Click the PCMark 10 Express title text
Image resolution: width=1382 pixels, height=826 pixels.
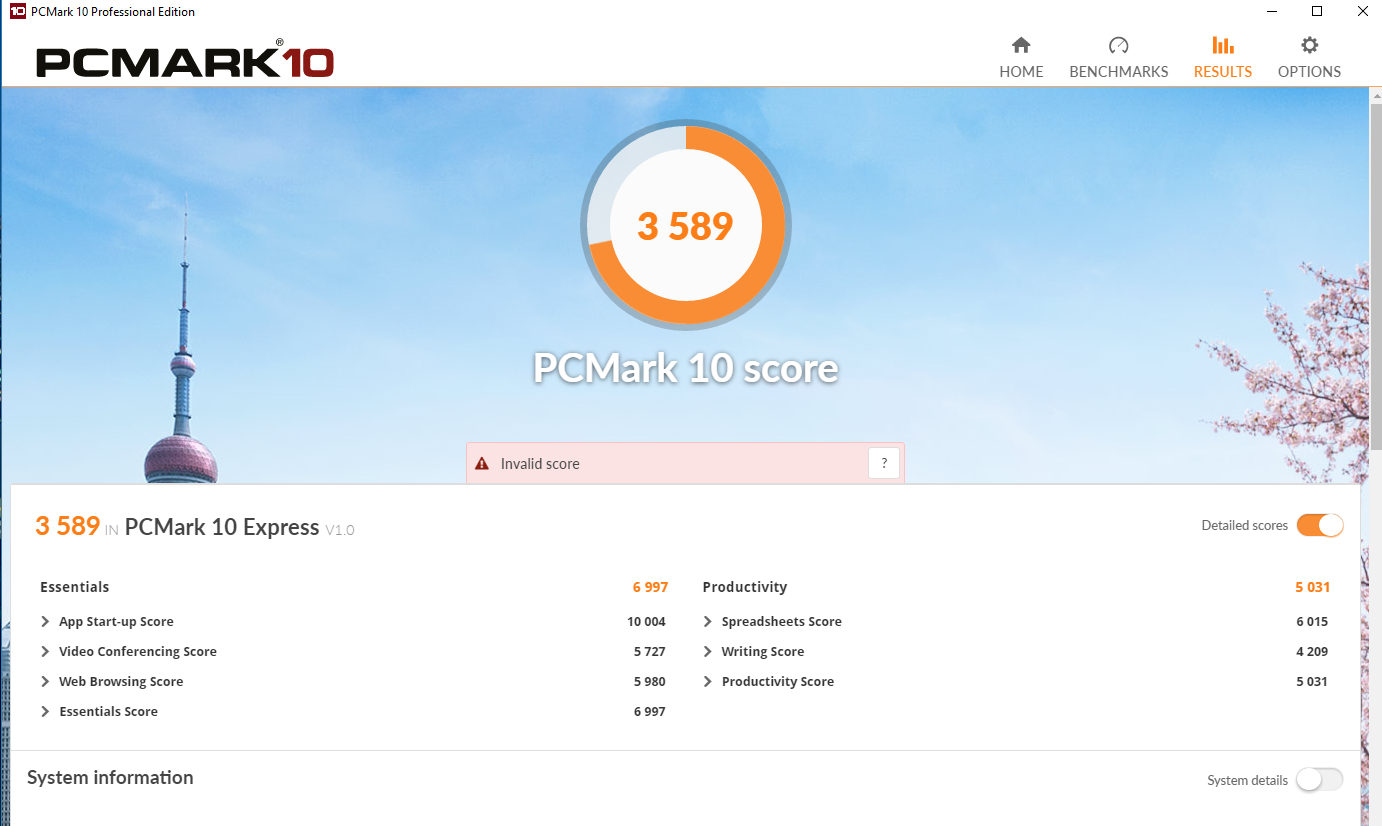[222, 527]
